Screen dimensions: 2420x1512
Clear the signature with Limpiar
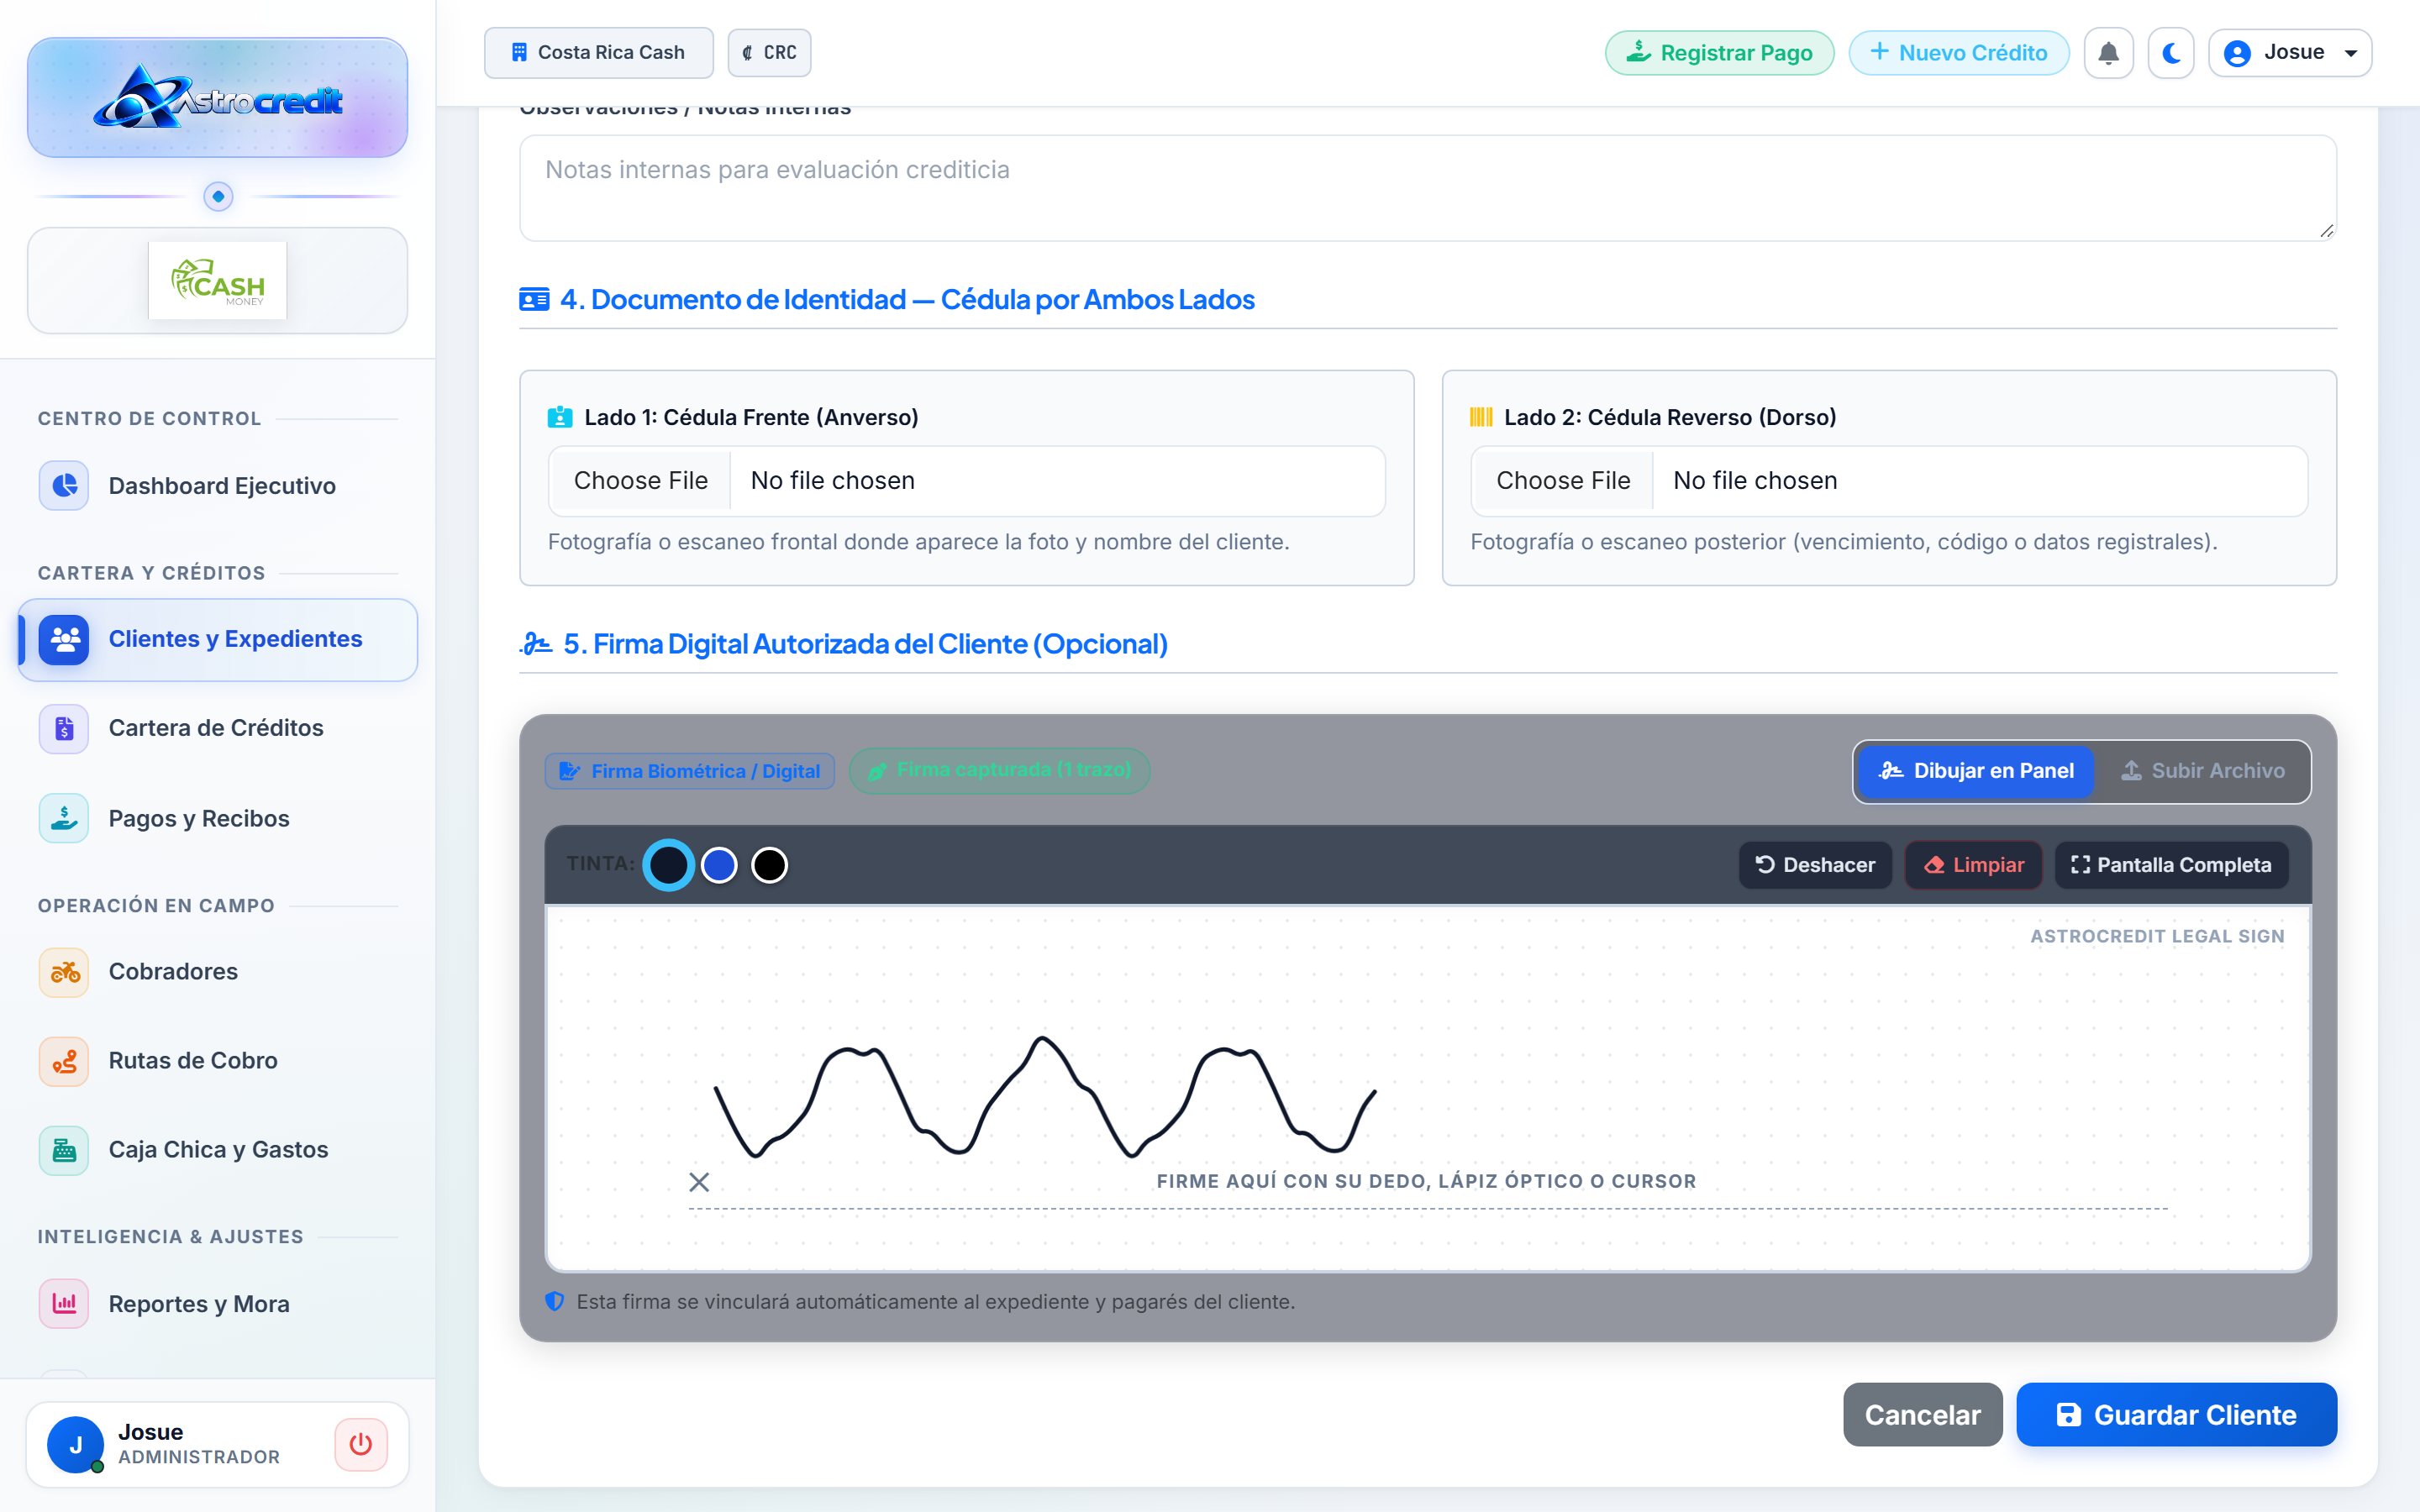click(1974, 865)
